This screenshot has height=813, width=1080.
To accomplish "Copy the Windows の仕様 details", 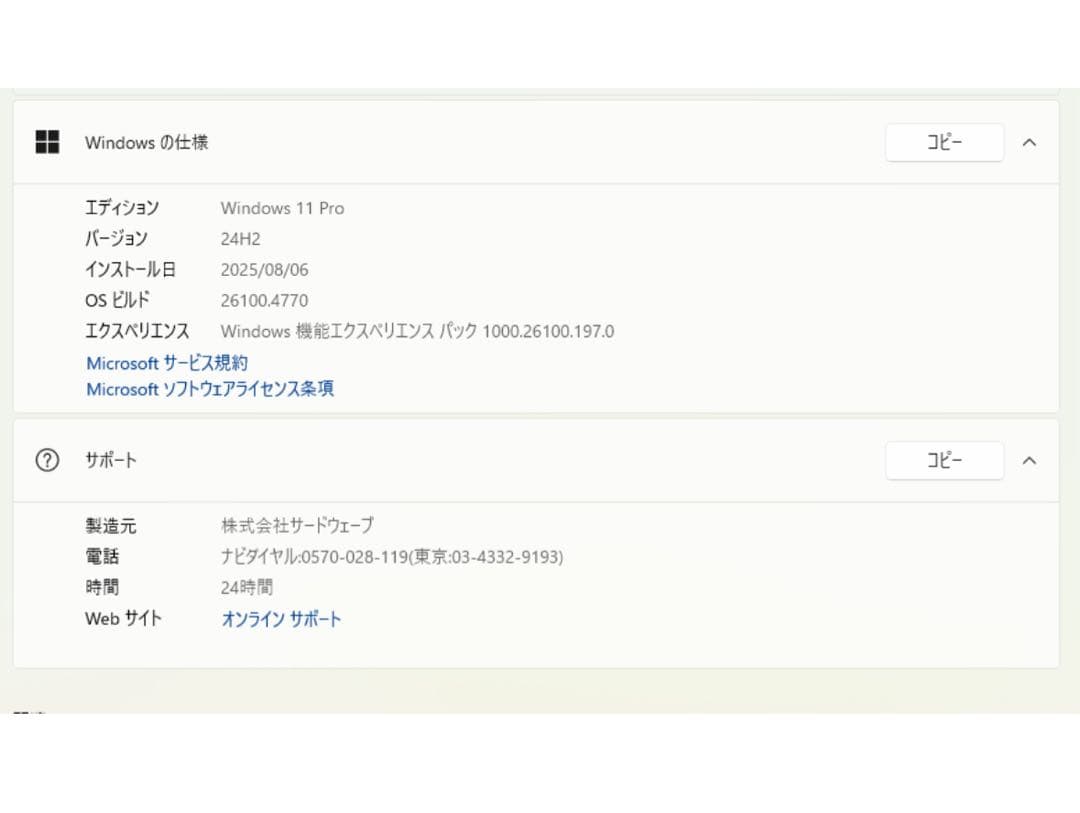I will click(x=944, y=142).
